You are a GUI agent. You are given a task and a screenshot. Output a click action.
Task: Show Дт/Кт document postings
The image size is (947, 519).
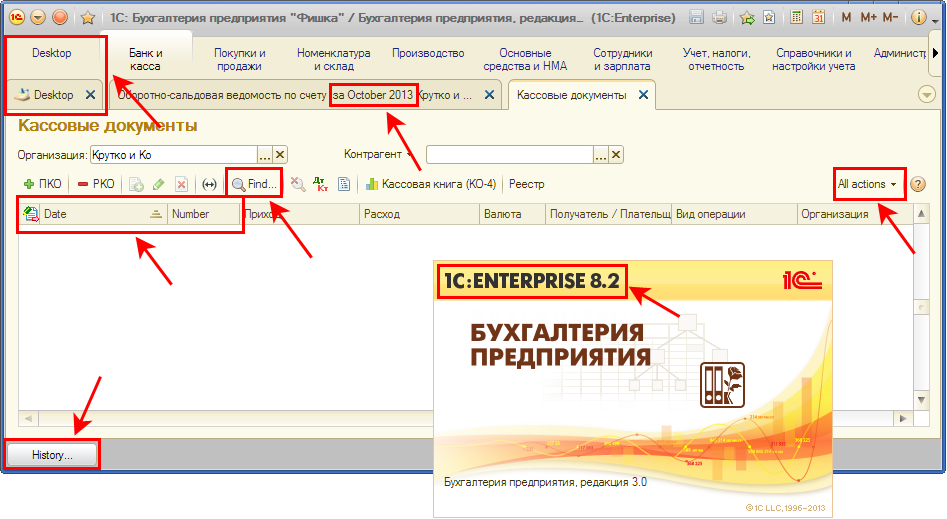tap(320, 184)
